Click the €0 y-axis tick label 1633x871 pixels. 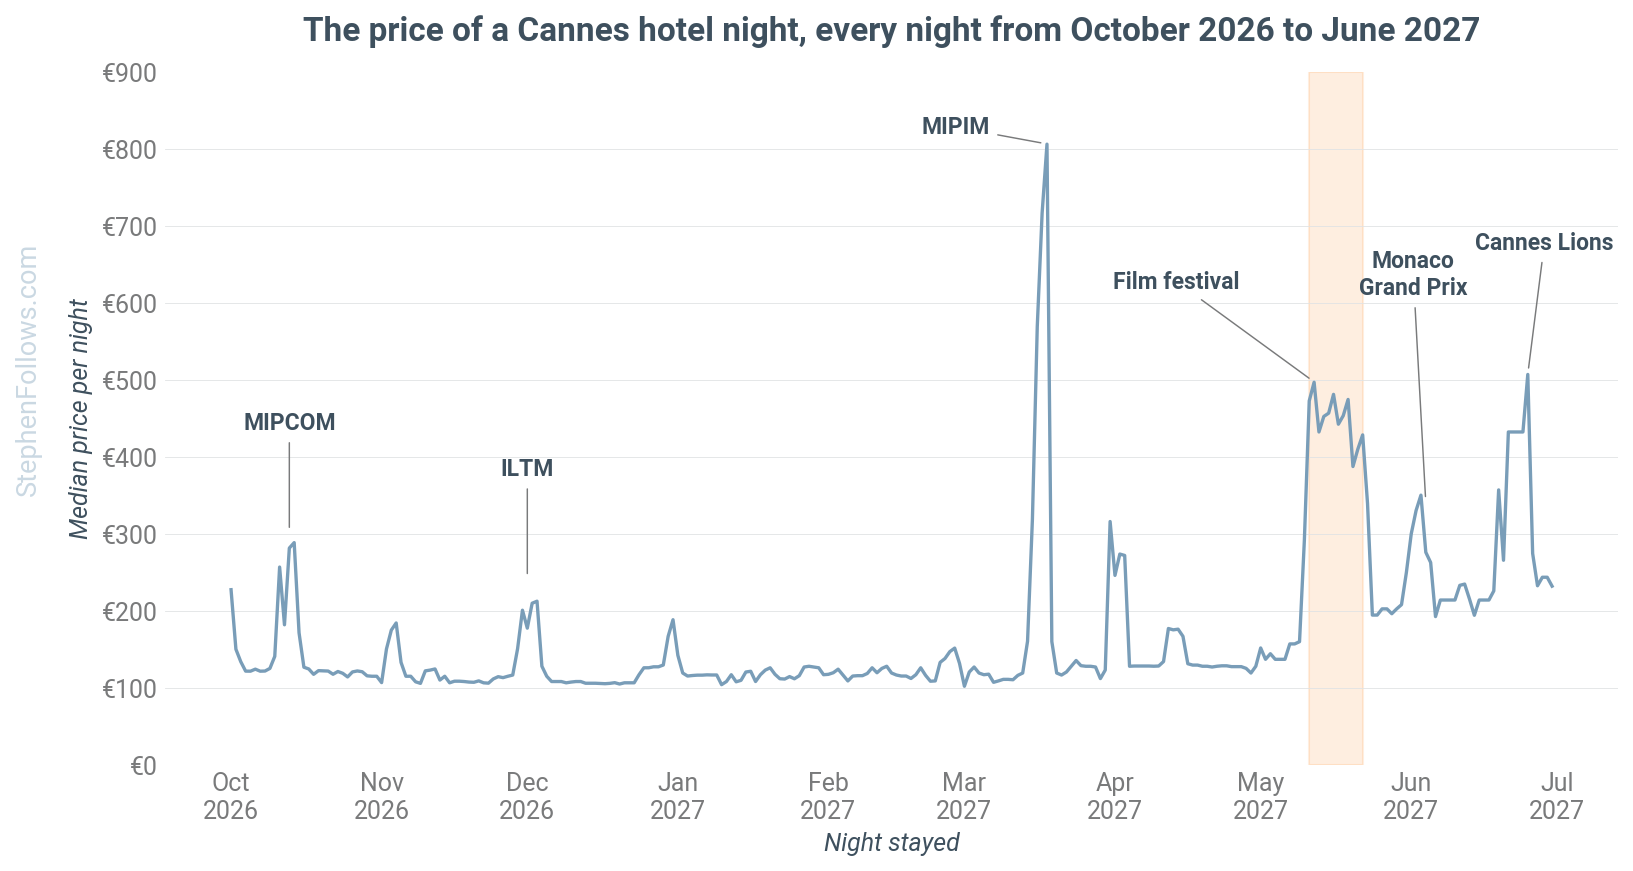coord(144,766)
